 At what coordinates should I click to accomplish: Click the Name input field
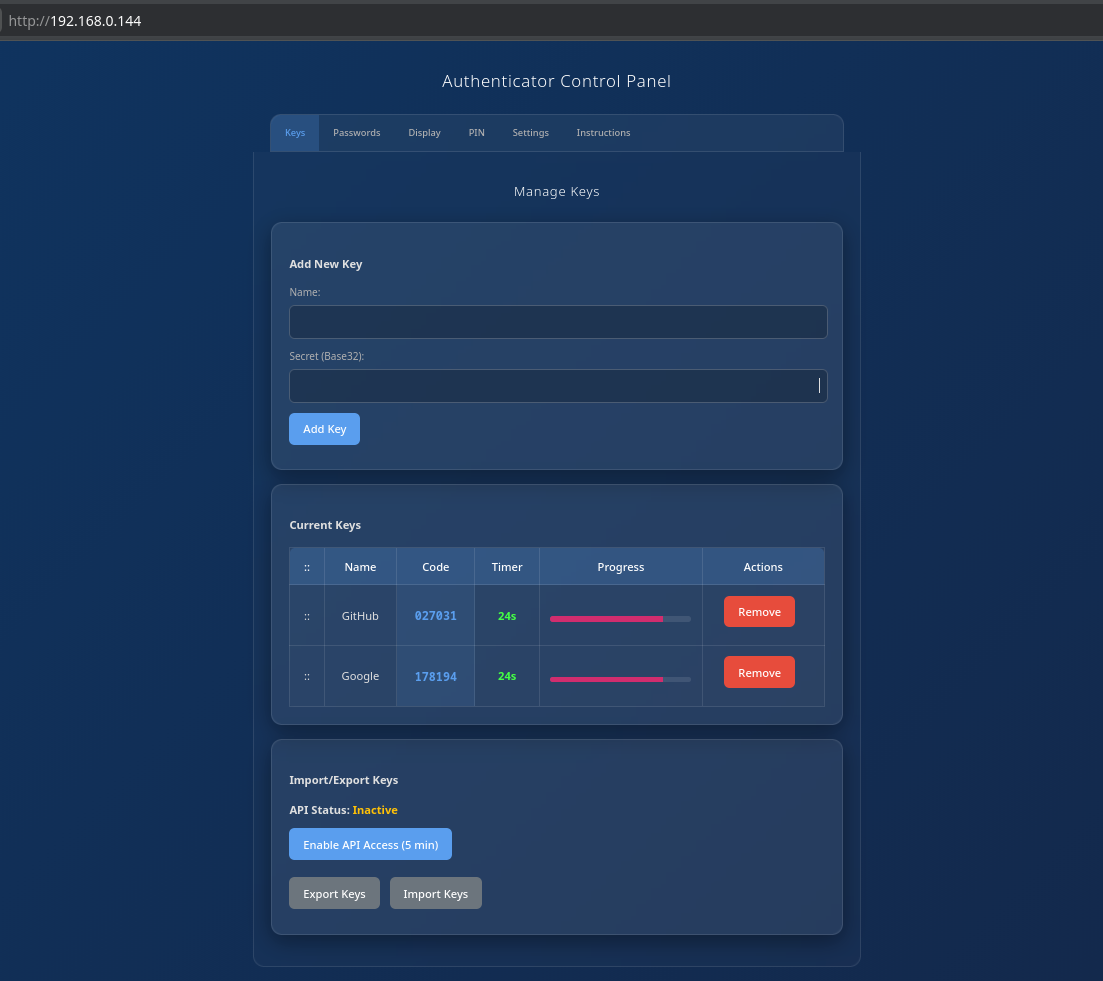[558, 322]
